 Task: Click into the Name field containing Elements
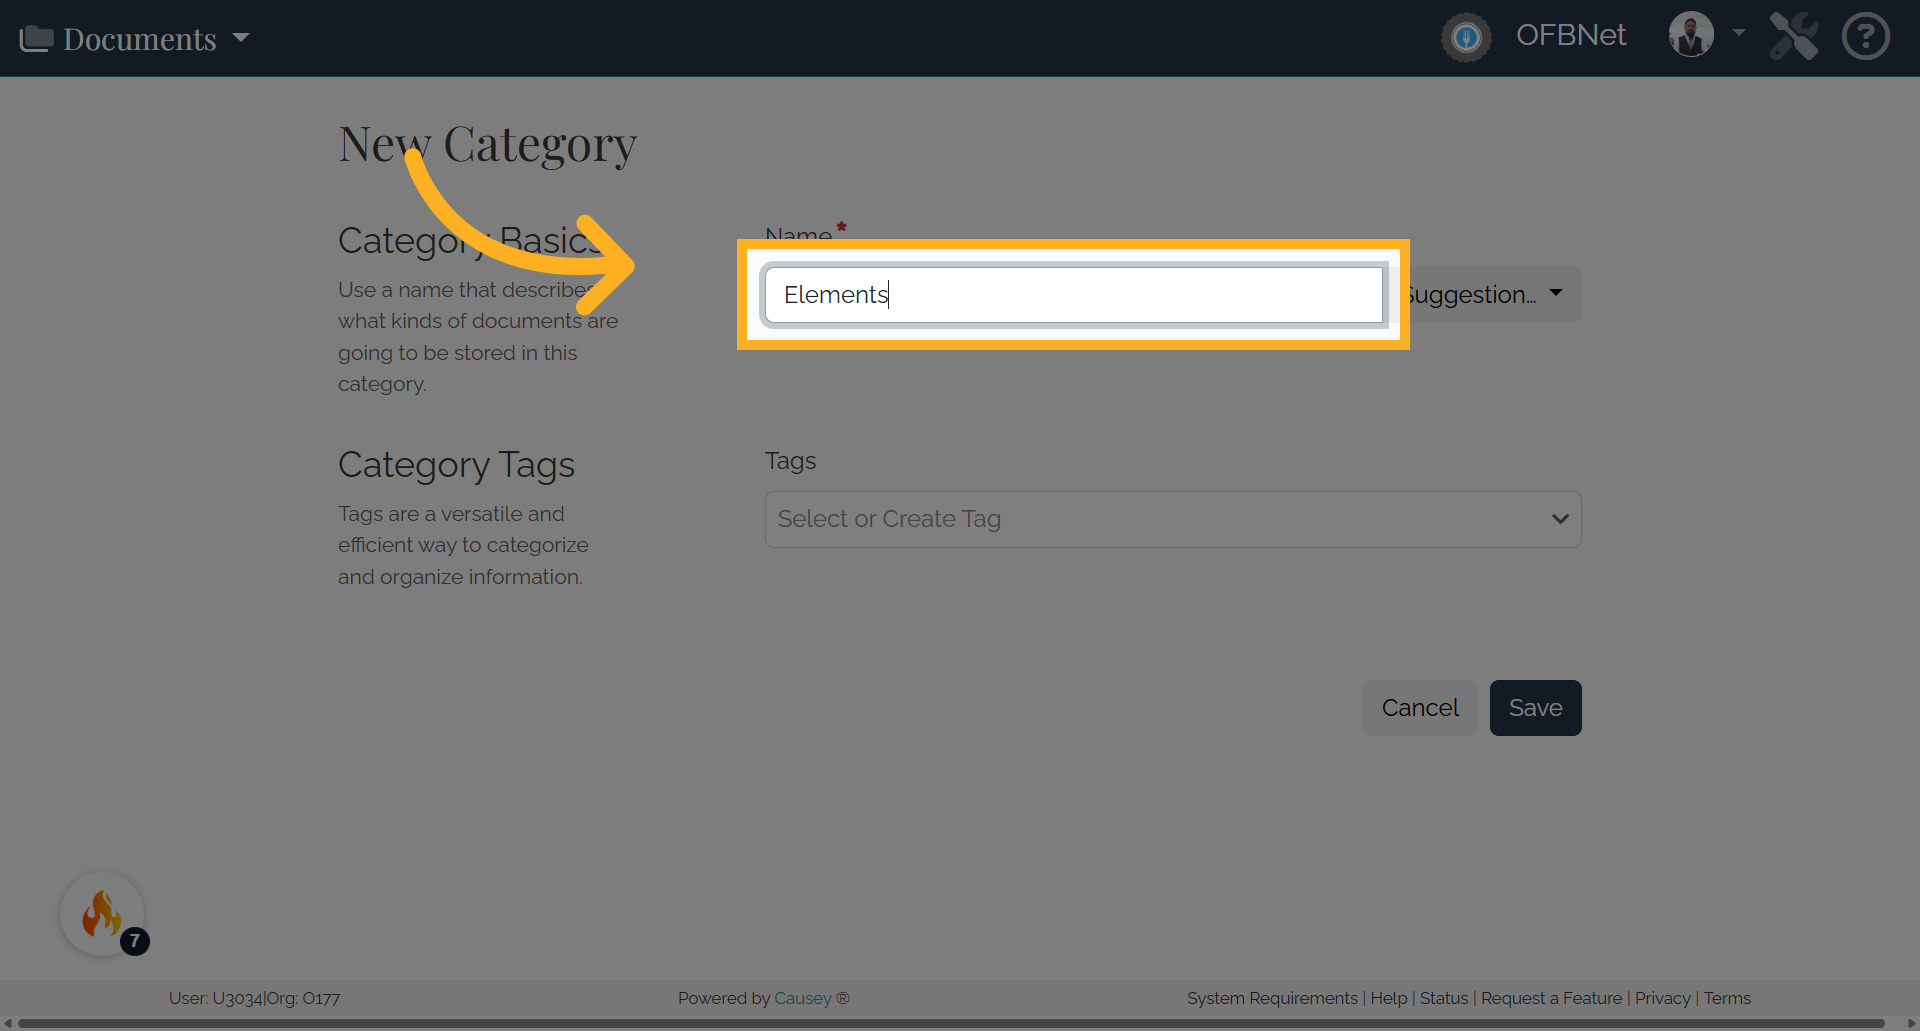click(1073, 295)
